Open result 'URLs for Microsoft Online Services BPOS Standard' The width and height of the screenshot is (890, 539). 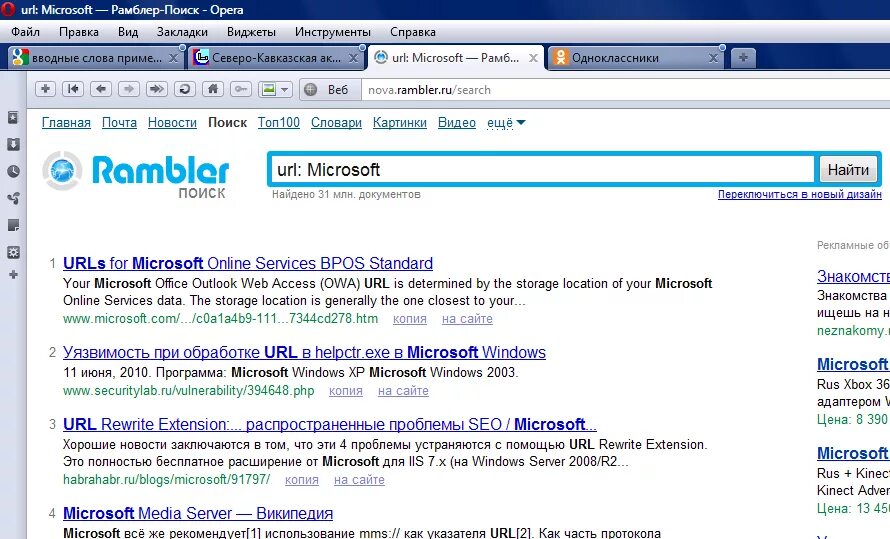point(247,263)
